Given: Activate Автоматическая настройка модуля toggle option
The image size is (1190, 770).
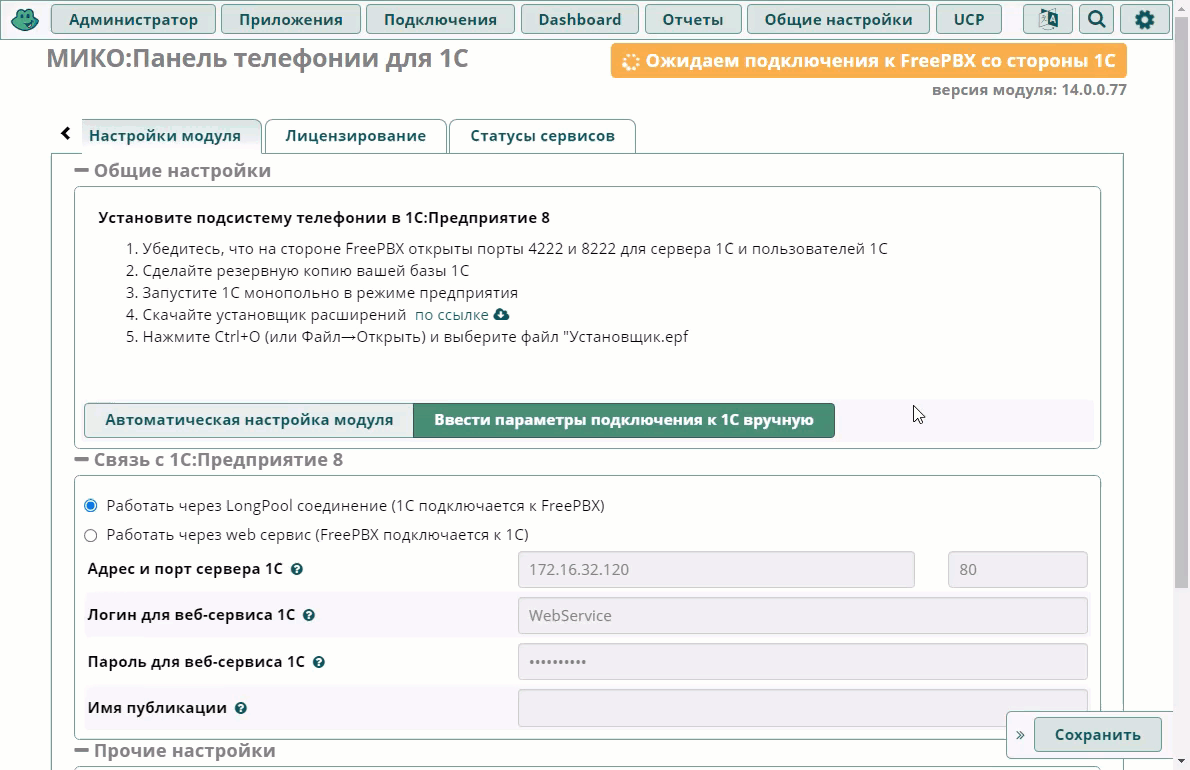Looking at the screenshot, I should pos(248,420).
